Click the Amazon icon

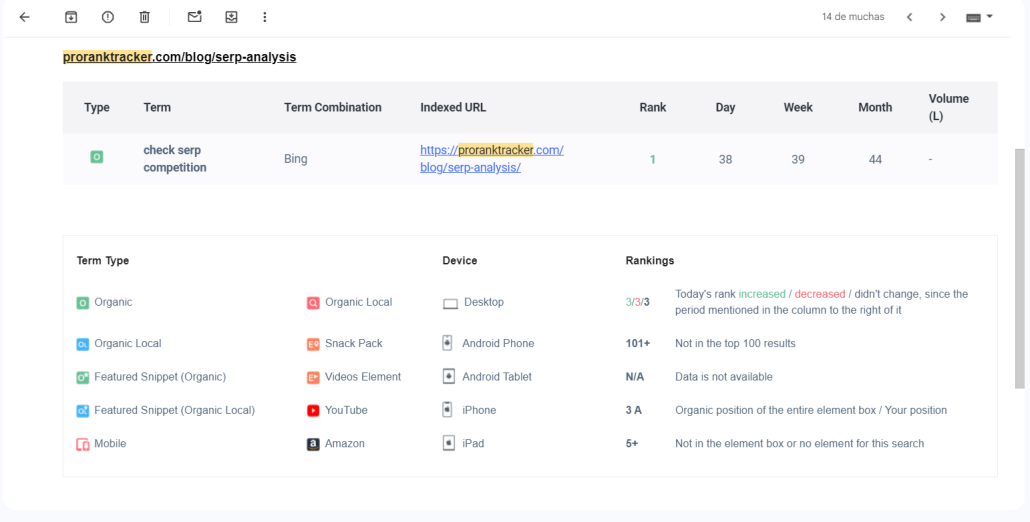tap(313, 445)
